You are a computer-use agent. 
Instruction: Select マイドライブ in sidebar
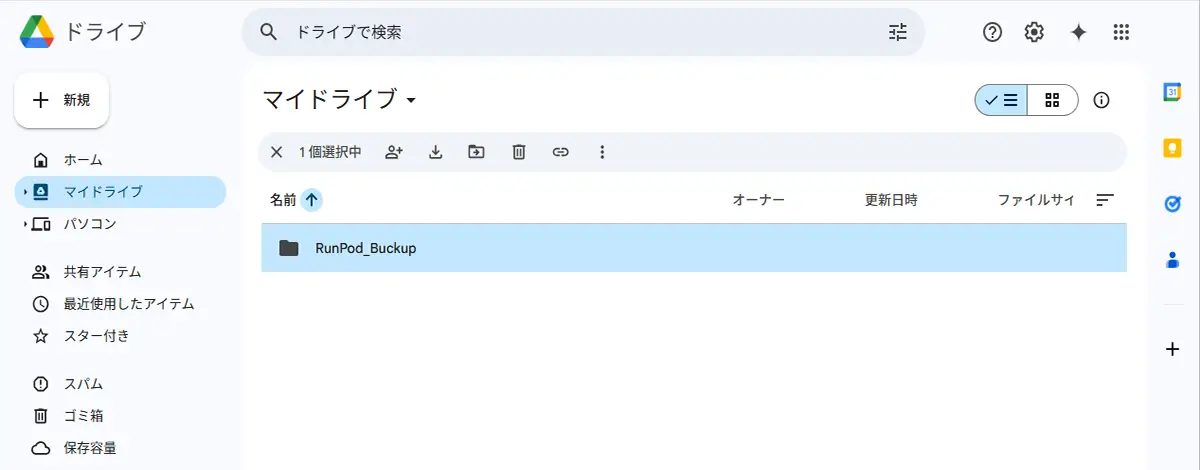pos(120,192)
